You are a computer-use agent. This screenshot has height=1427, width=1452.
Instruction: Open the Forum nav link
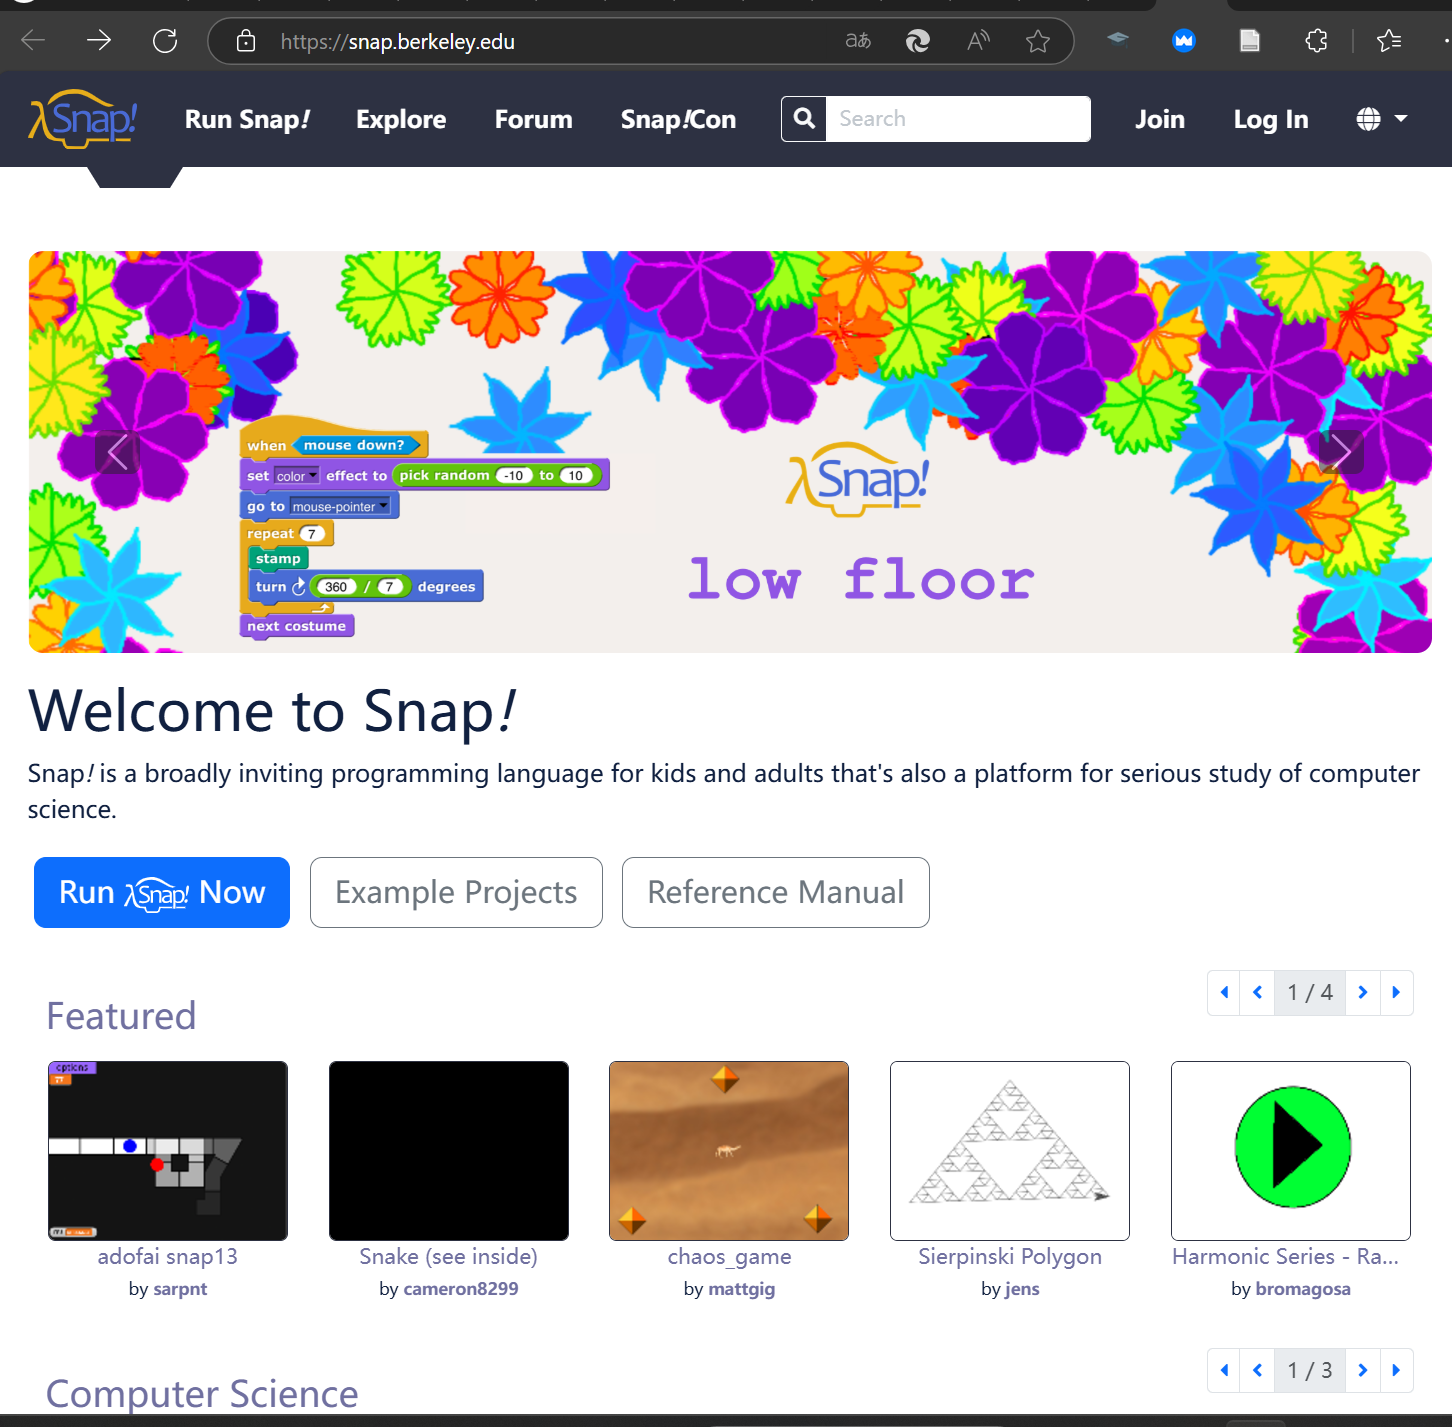pyautogui.click(x=534, y=119)
